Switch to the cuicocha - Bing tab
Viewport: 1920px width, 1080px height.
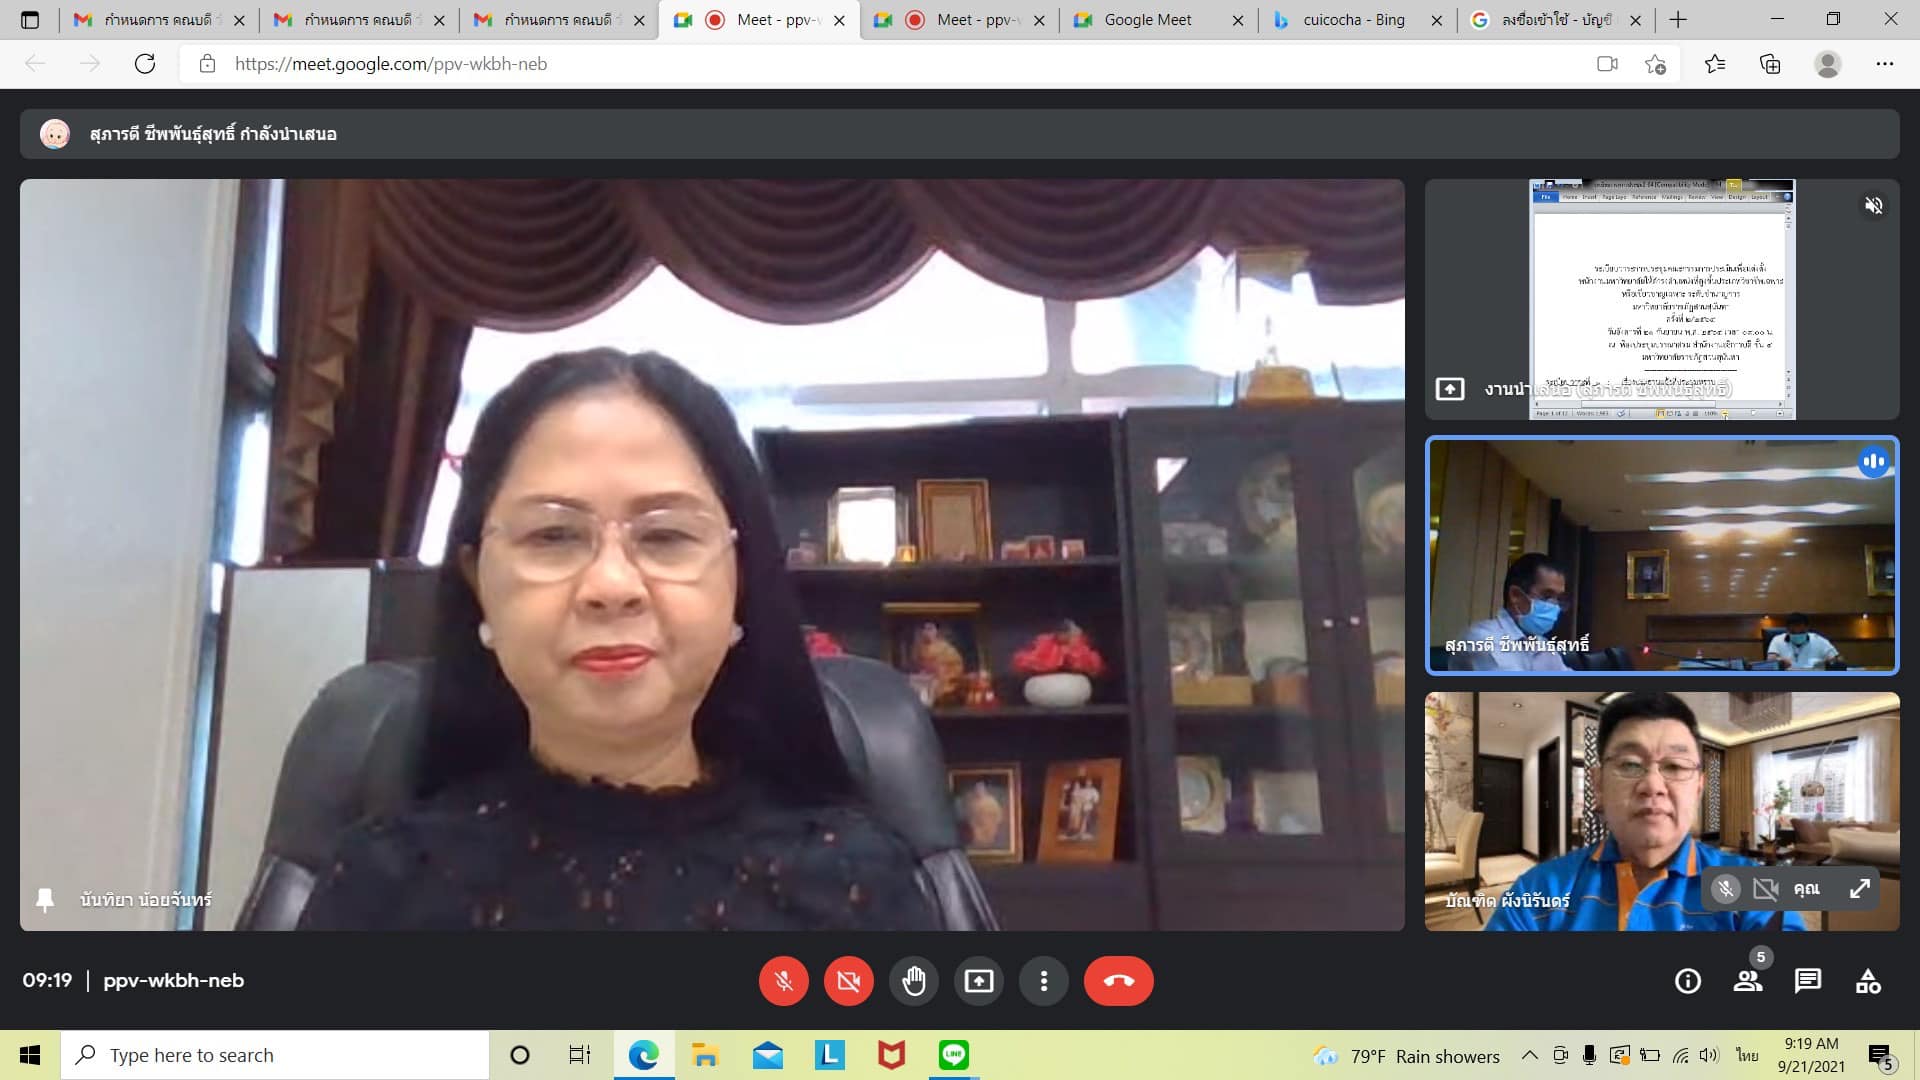click(1353, 20)
